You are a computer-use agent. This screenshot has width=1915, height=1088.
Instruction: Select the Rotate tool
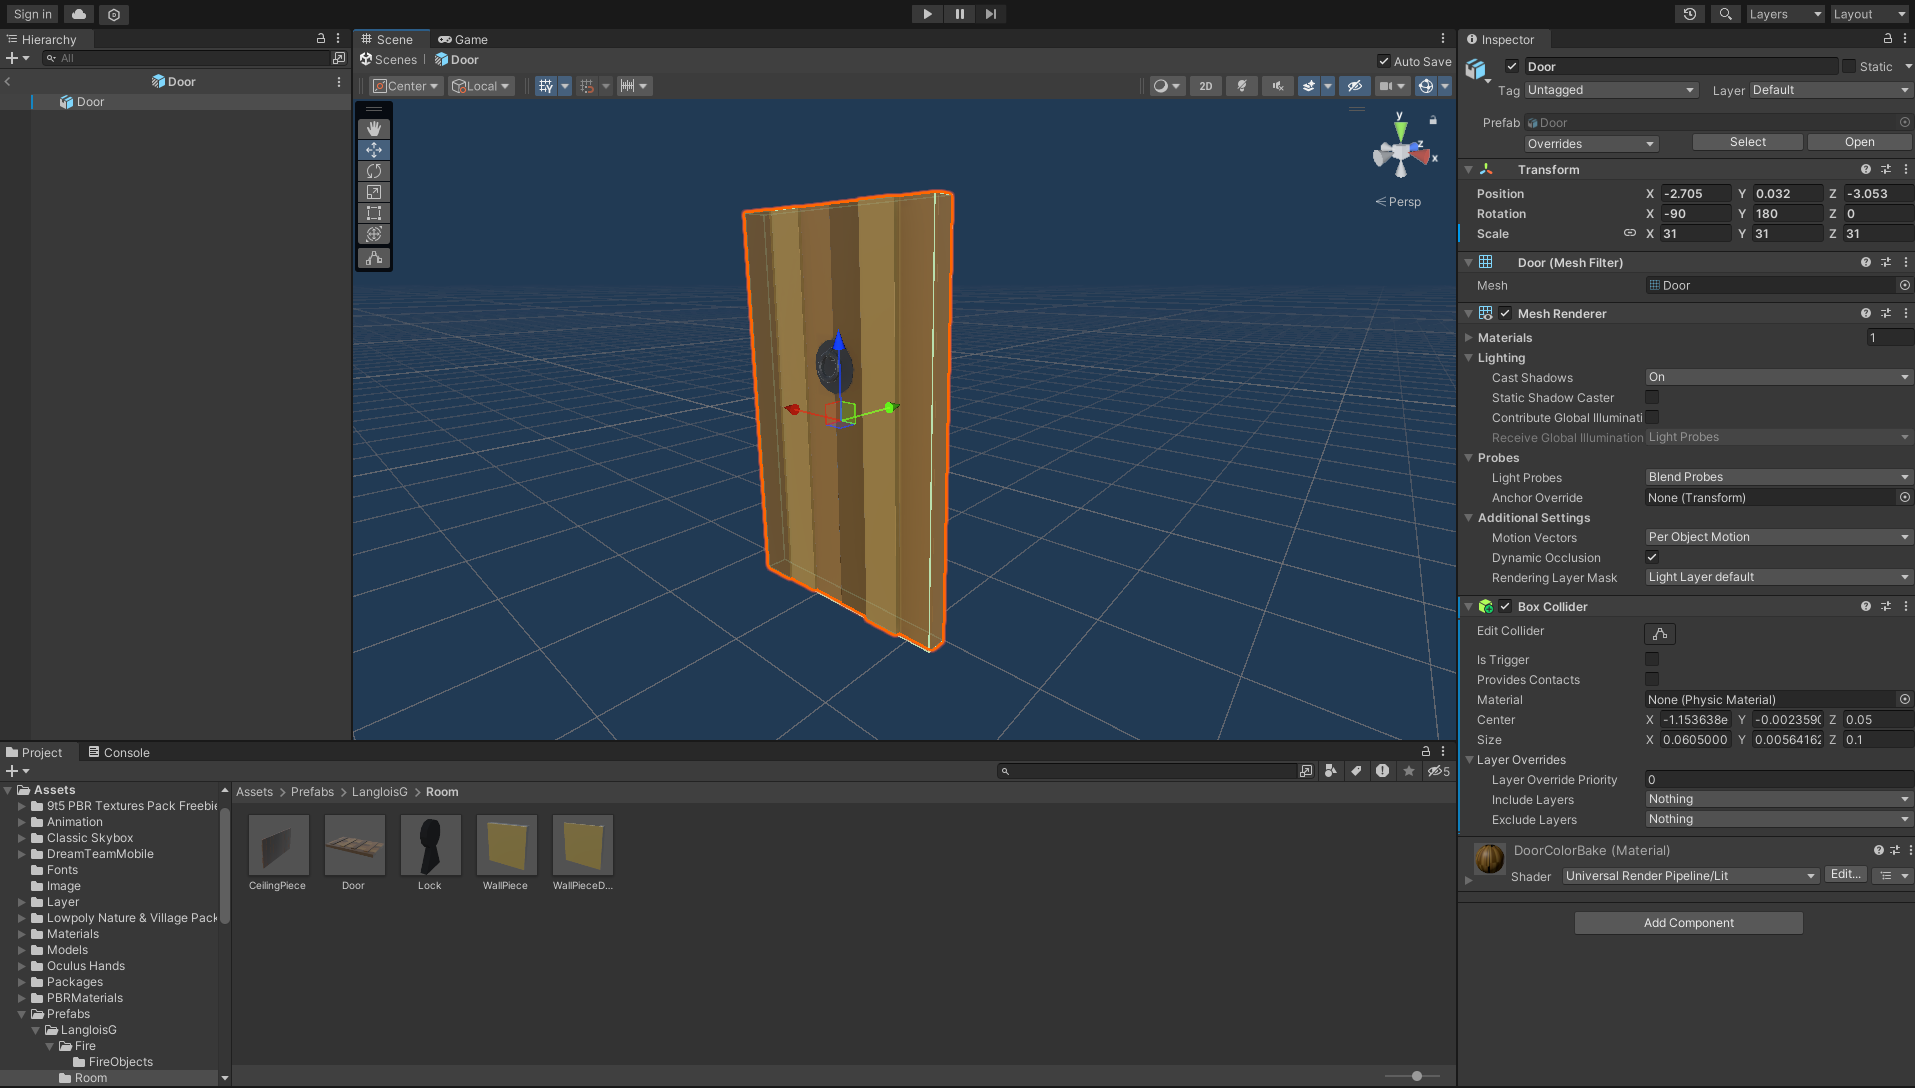pos(374,171)
